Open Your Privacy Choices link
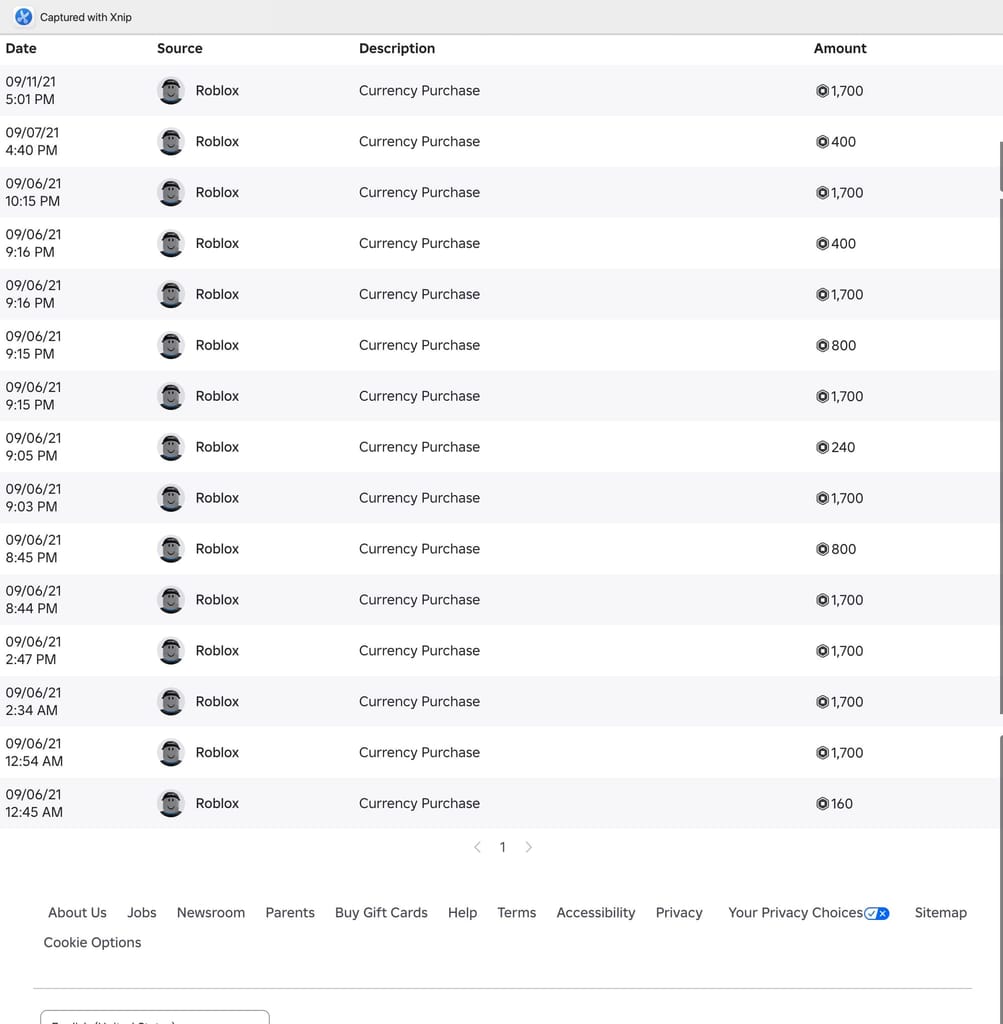The image size is (1003, 1024). [x=808, y=912]
